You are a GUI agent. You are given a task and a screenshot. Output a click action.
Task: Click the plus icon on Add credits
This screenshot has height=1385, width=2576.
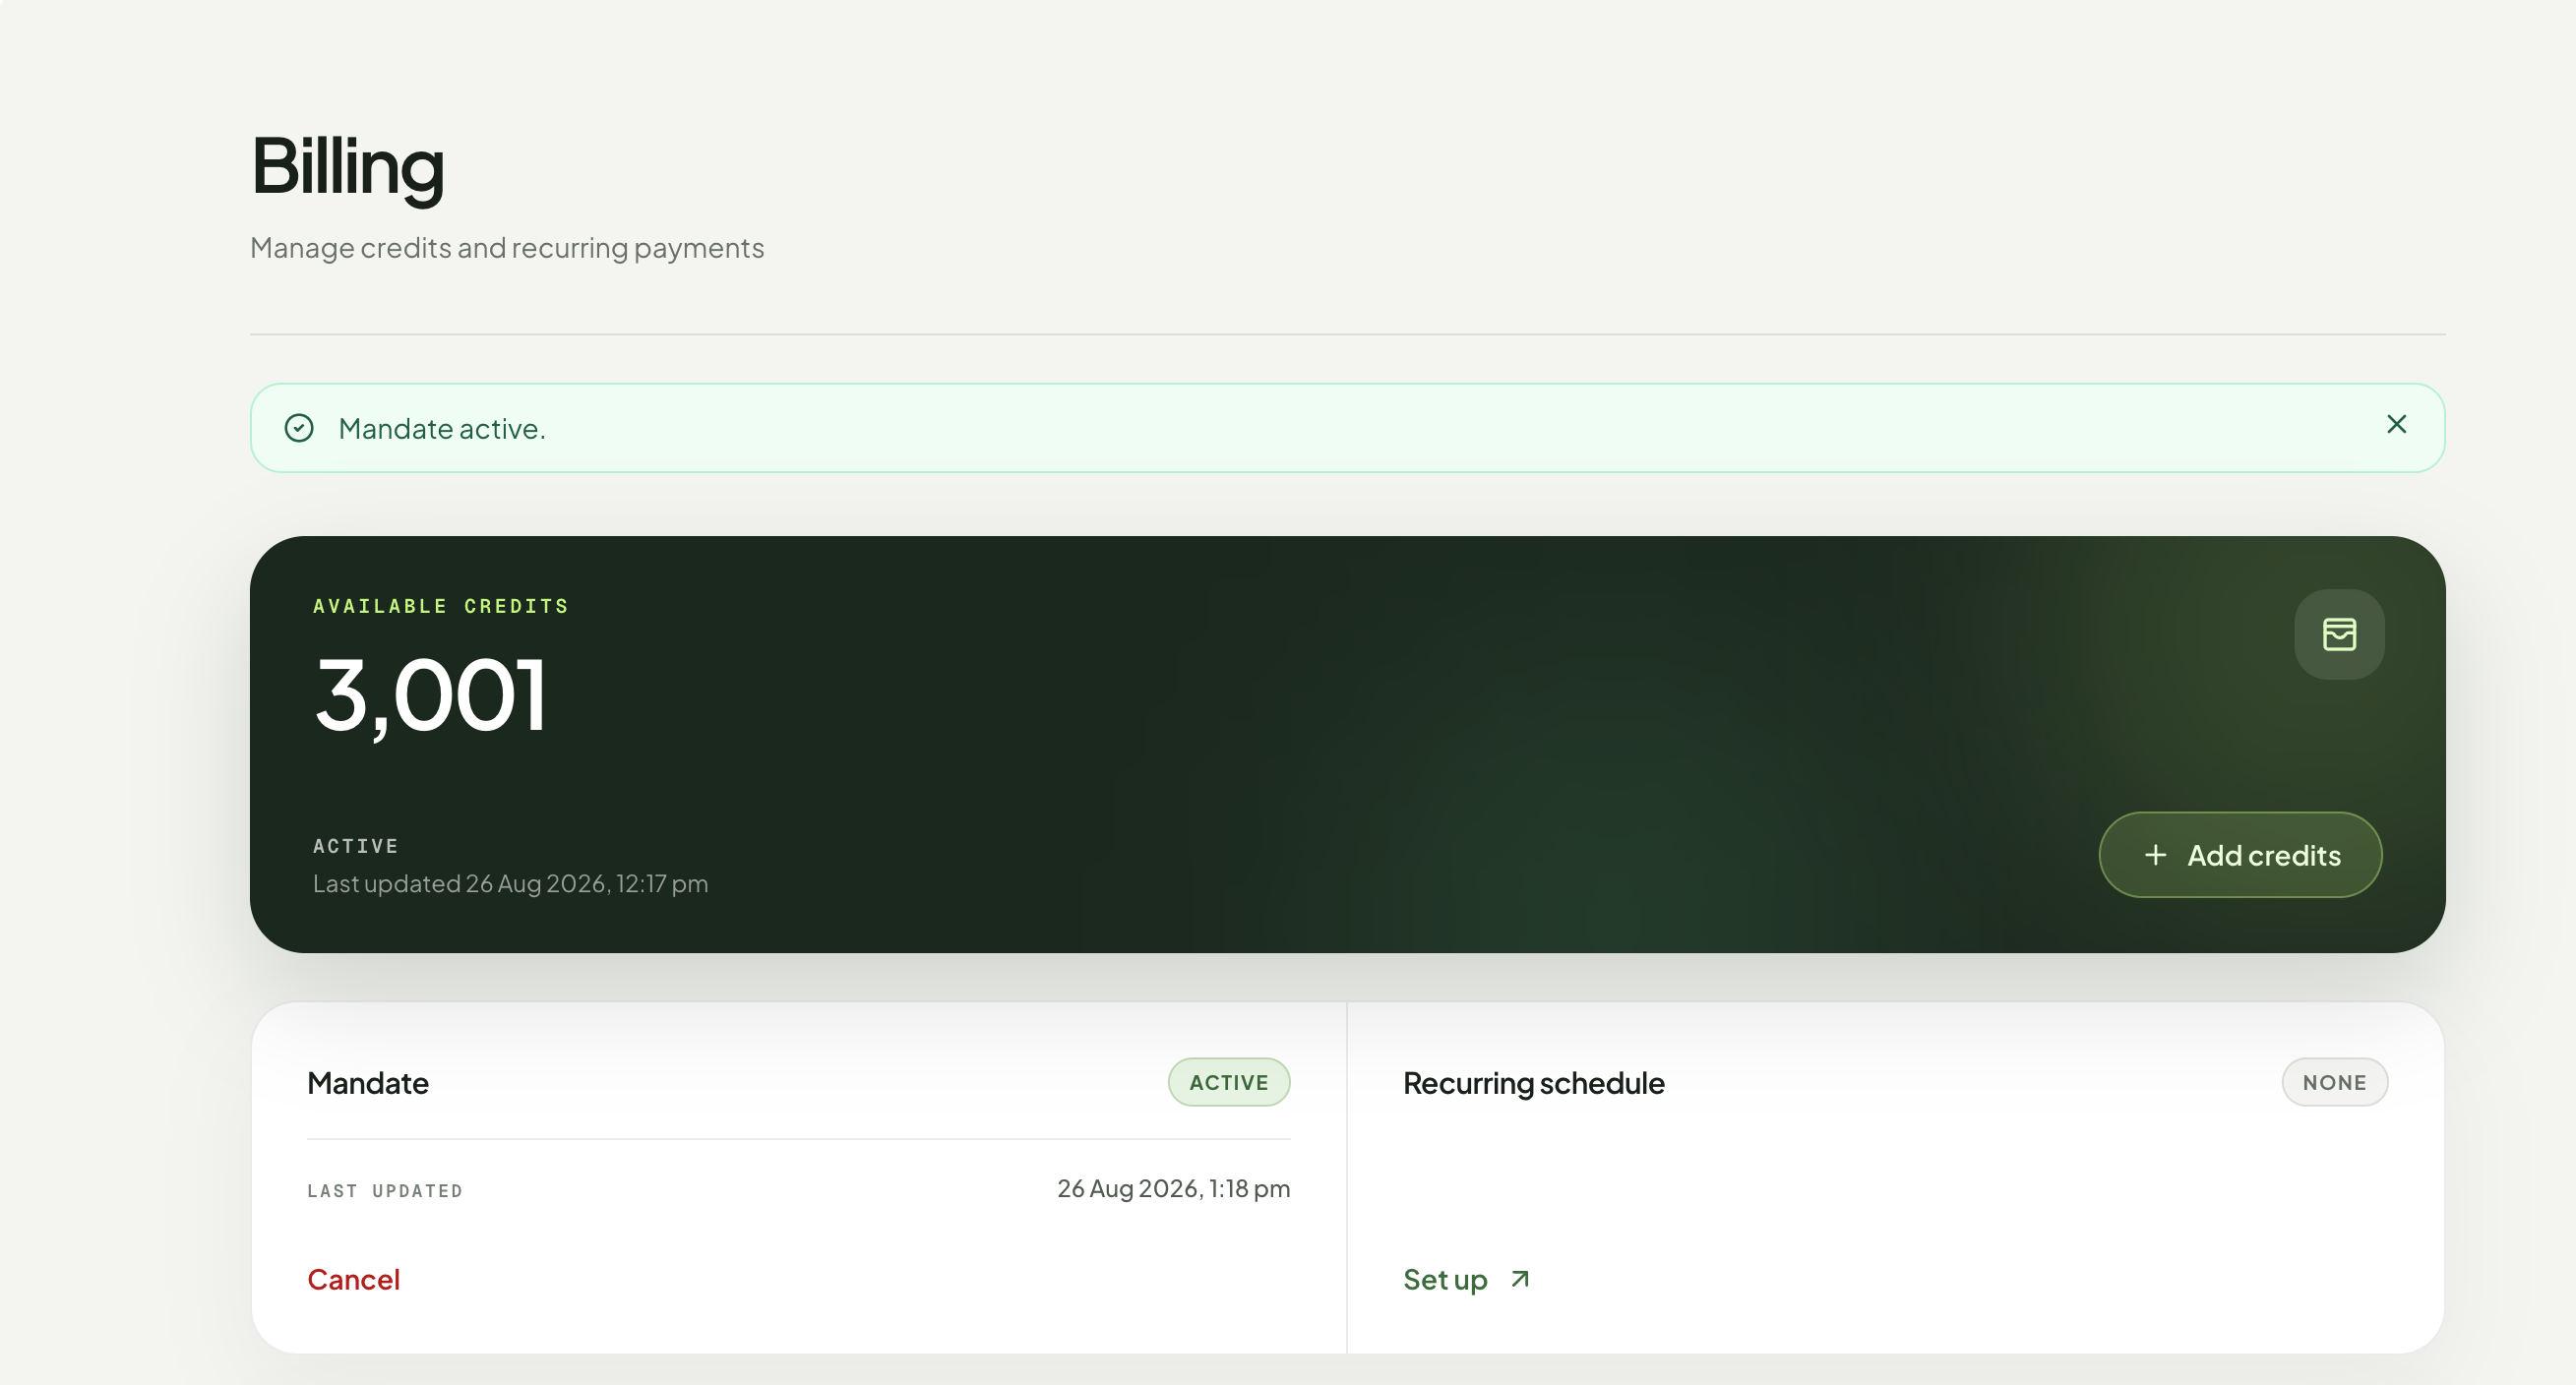point(2156,855)
